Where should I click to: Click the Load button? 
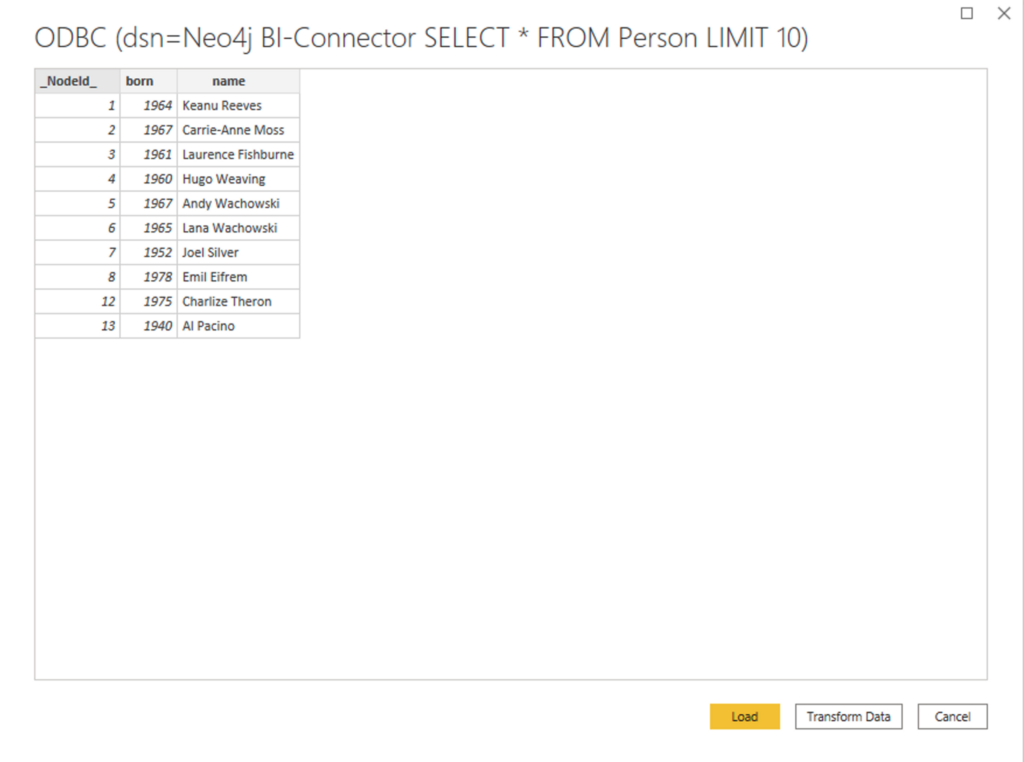point(744,716)
